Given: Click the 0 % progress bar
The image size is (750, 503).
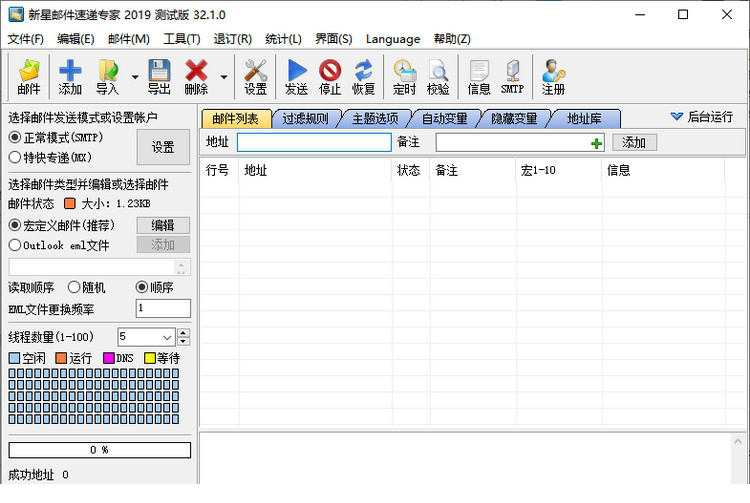Looking at the screenshot, I should pyautogui.click(x=99, y=450).
